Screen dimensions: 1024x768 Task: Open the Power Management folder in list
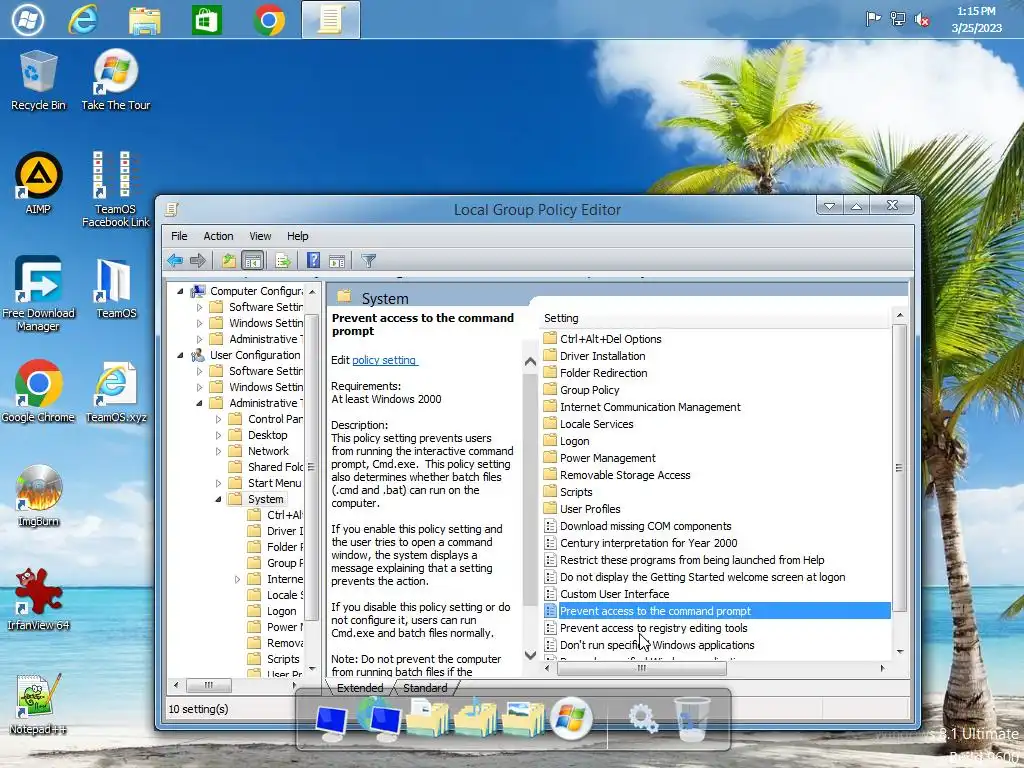pos(607,458)
